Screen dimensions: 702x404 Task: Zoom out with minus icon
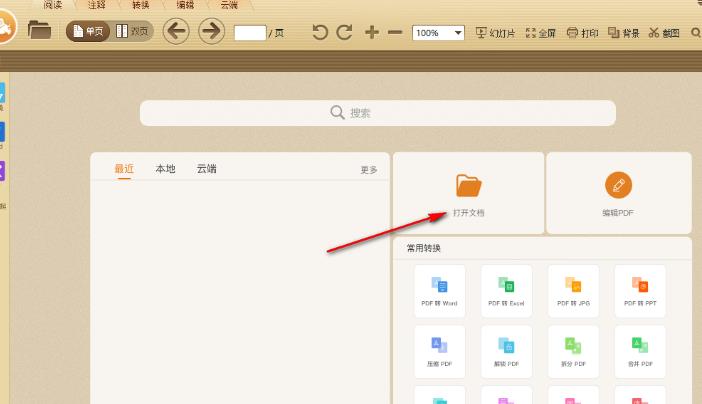395,32
